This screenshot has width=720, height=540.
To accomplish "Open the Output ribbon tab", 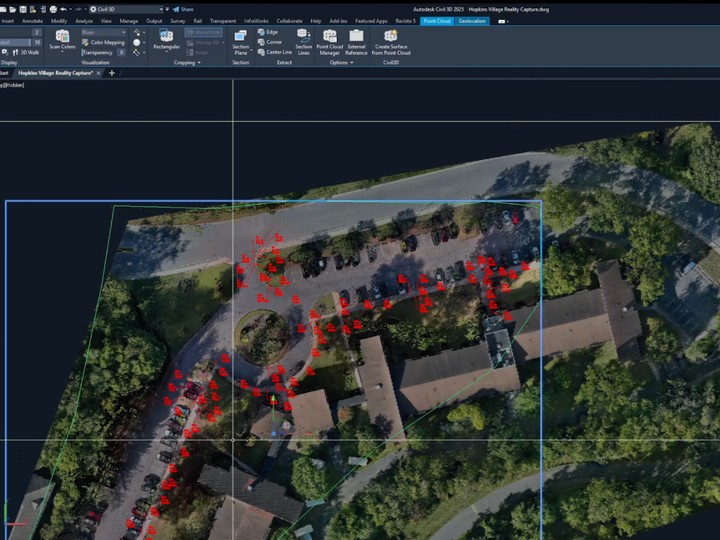I will tap(154, 21).
